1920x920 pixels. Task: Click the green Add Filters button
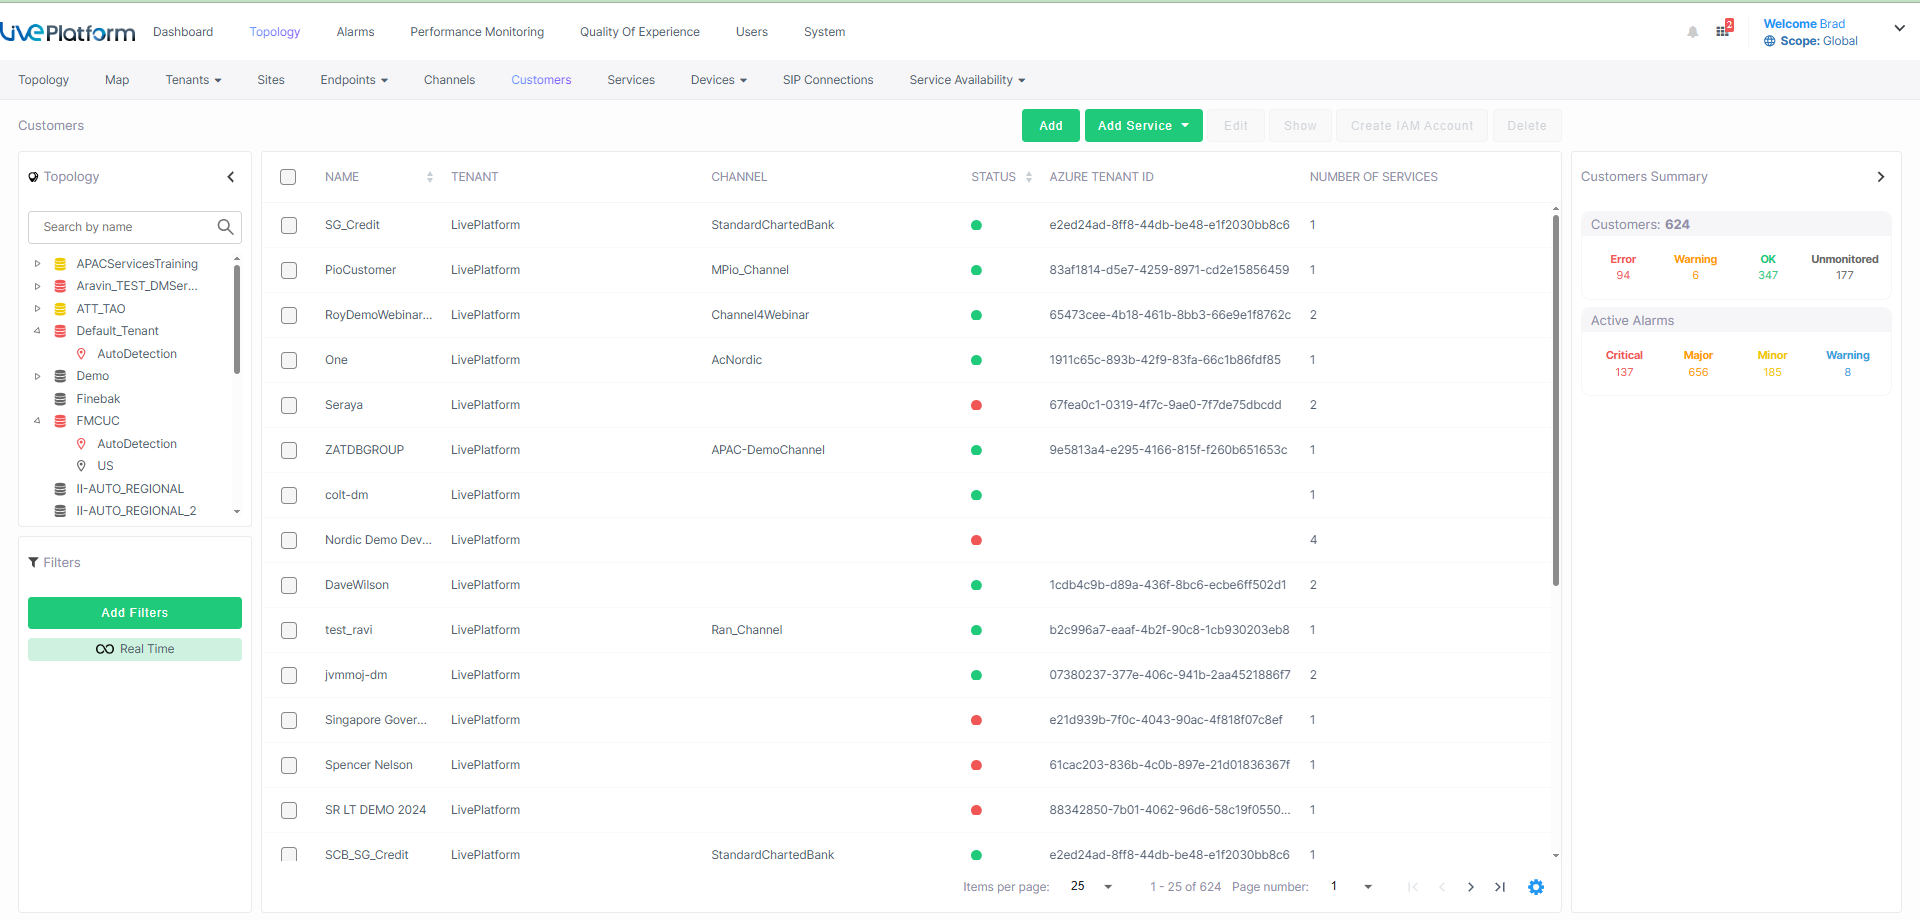(x=135, y=613)
